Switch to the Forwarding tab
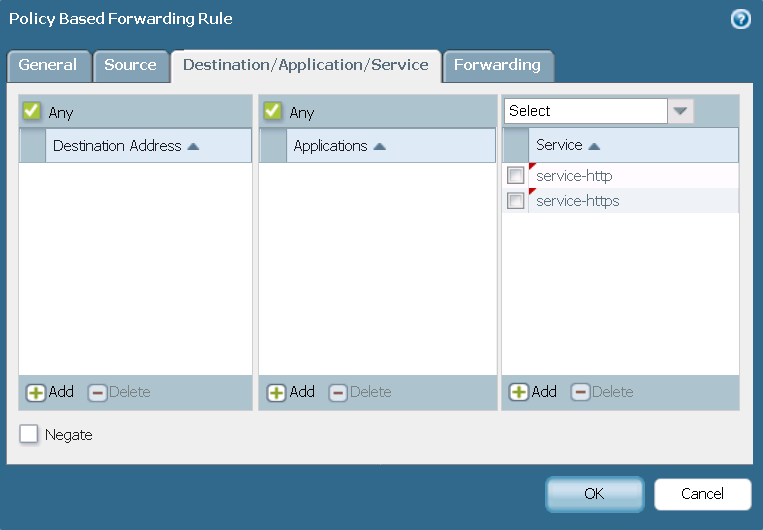Viewport: 763px width, 530px height. (497, 65)
